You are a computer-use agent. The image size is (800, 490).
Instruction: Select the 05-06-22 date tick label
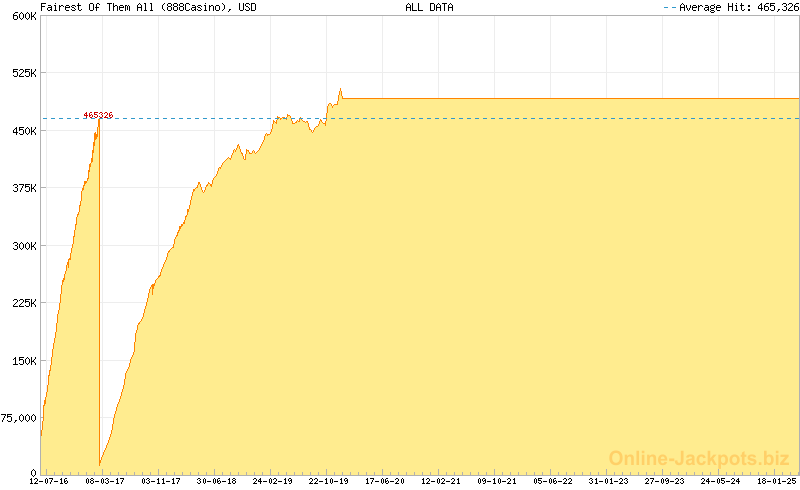pos(551,482)
